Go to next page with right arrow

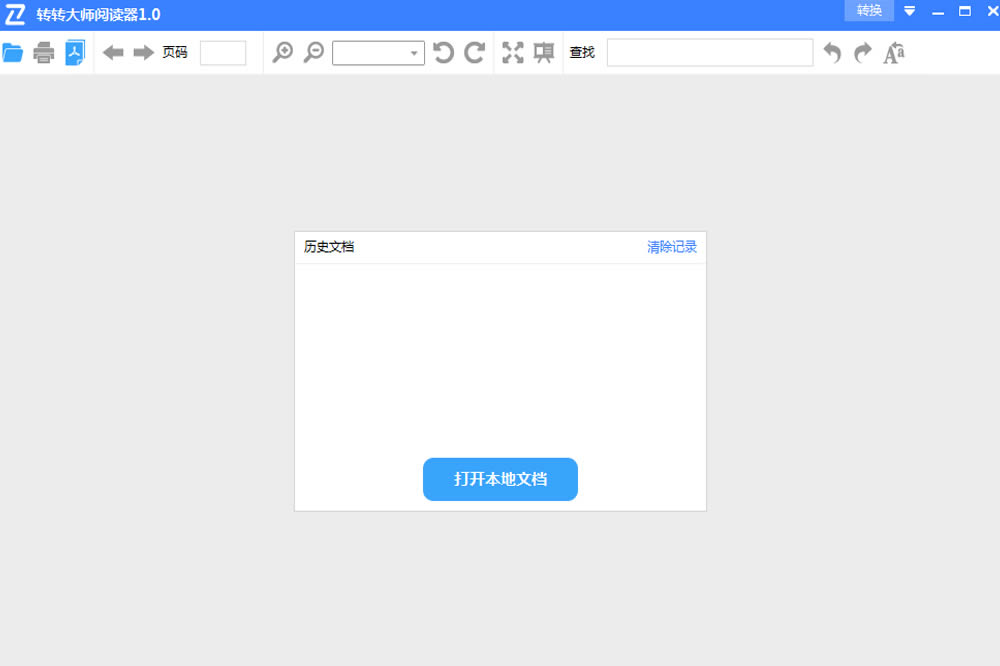point(144,53)
